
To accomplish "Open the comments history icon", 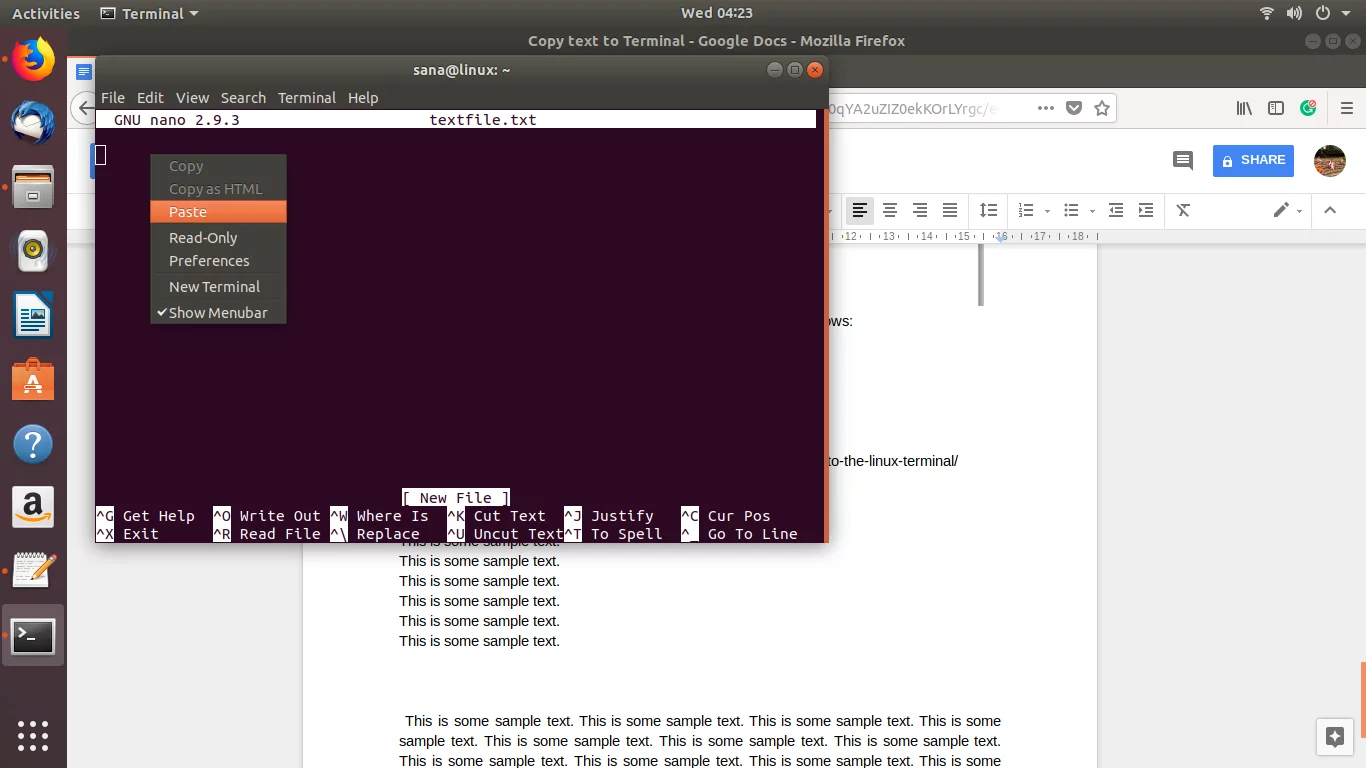I will point(1183,160).
